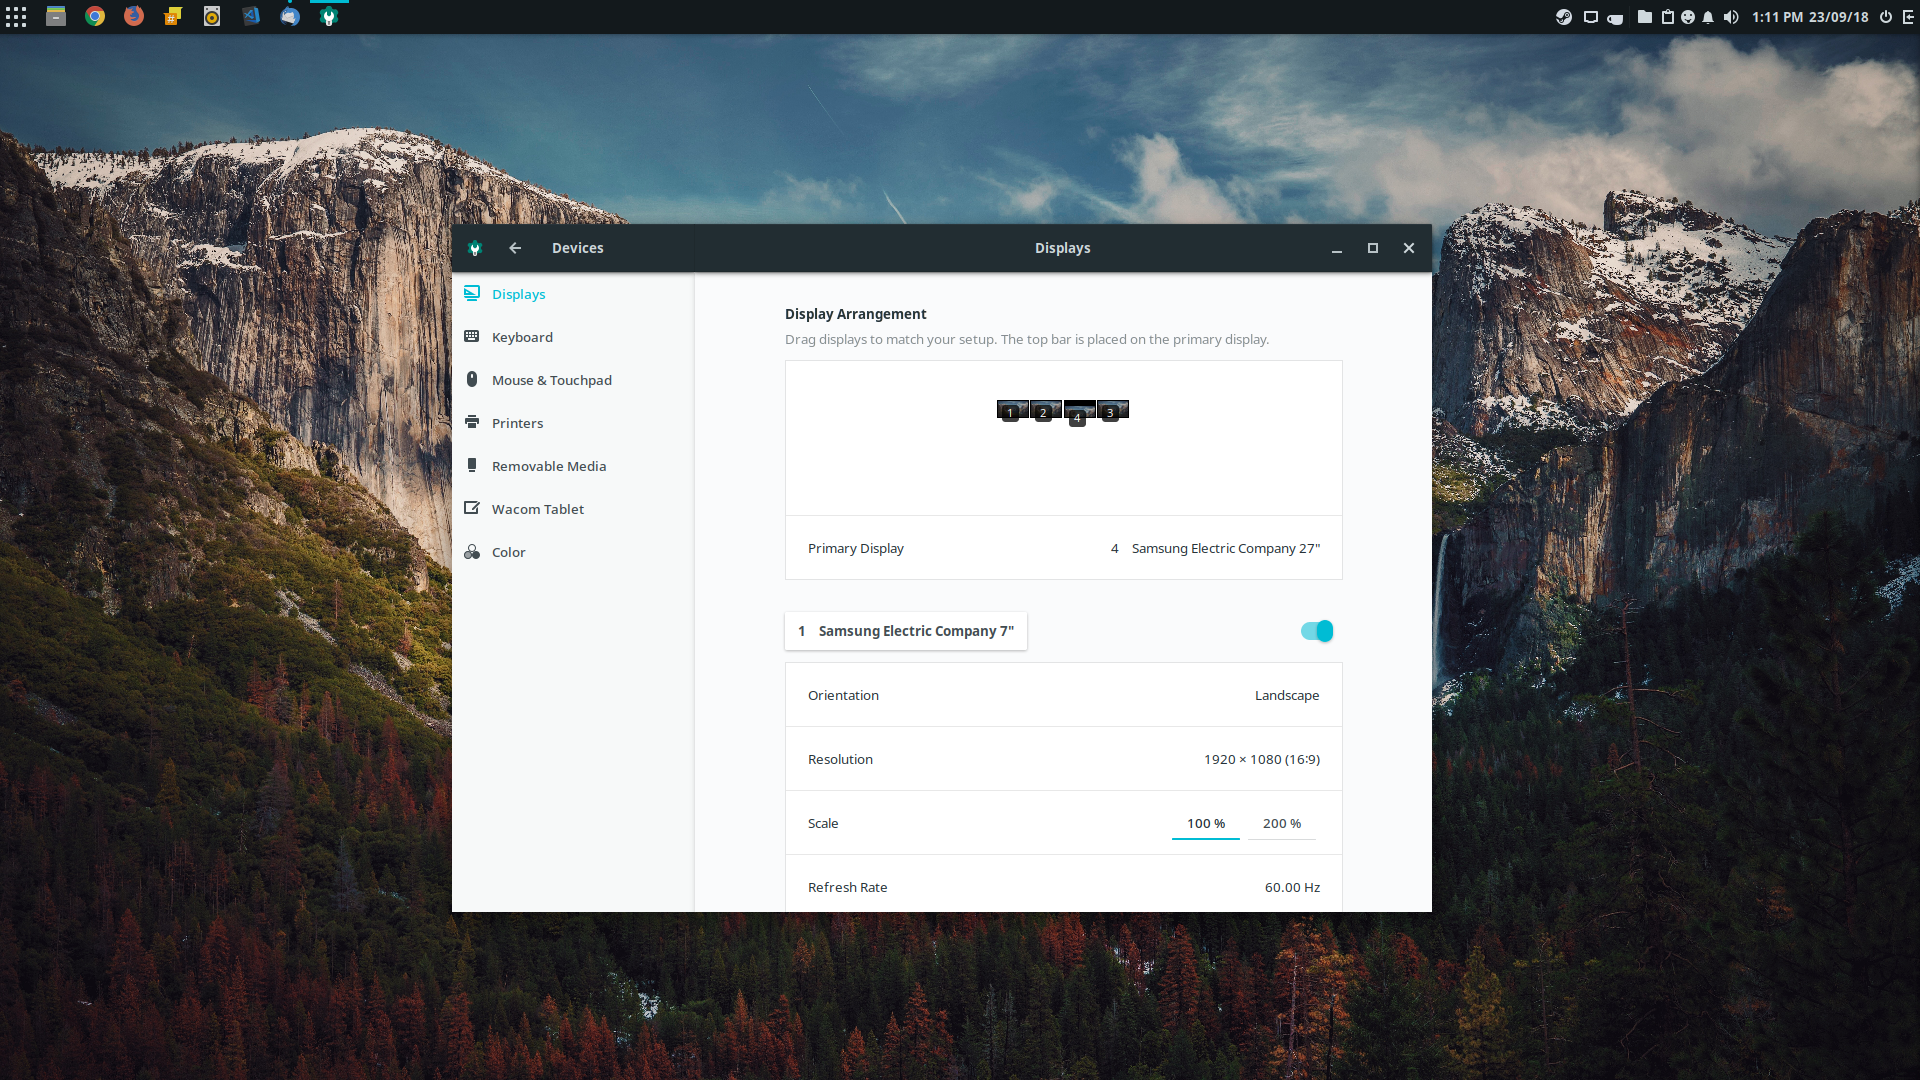Open Color settings in the sidebar
This screenshot has width=1920, height=1080.
point(572,552)
